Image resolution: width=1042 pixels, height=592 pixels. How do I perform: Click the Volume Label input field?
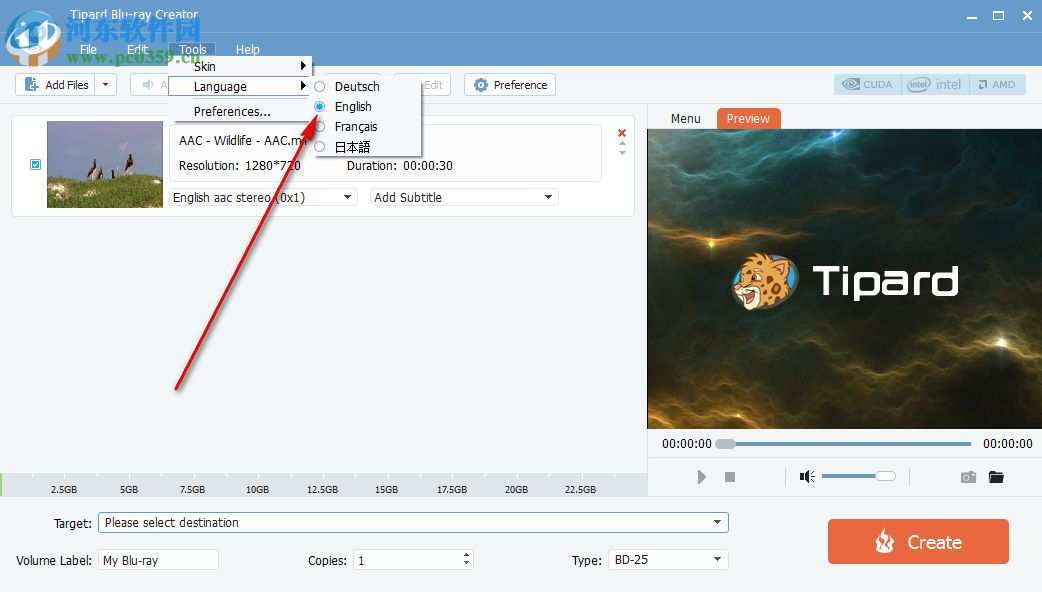coord(157,560)
